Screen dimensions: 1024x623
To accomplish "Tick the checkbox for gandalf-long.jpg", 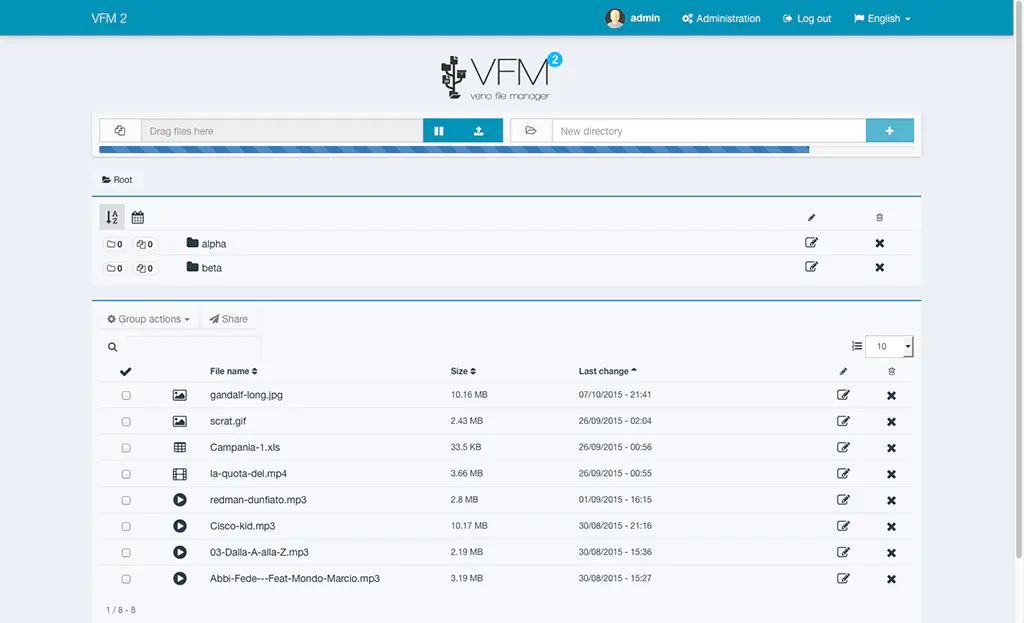I will click(126, 396).
